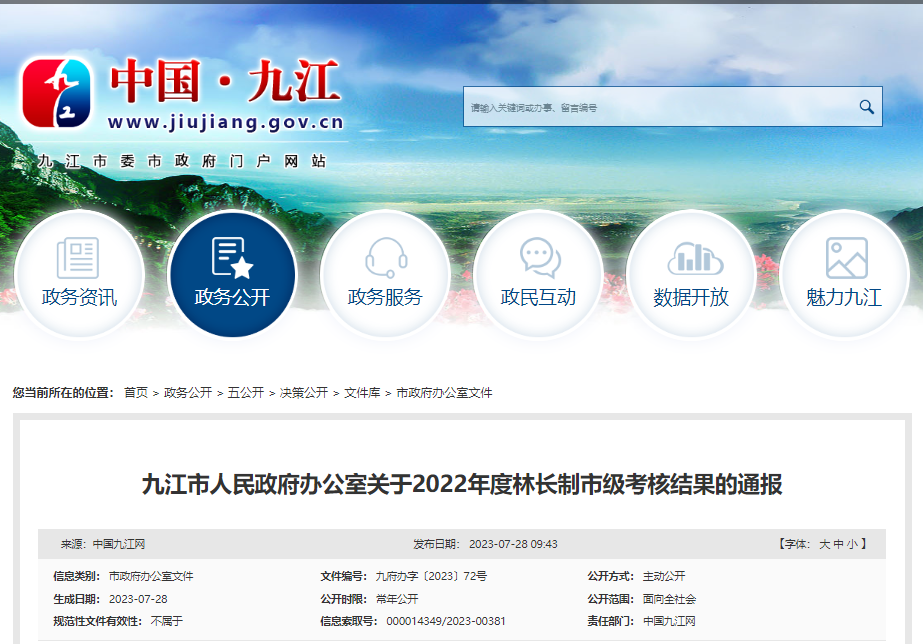Screen dimensions: 923x644
Task: Click source text 中国九江网 after 来源
Action: coord(119,545)
